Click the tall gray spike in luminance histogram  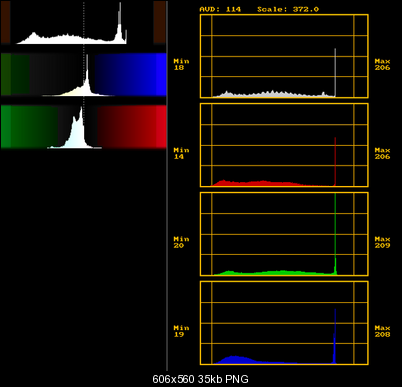pos(335,73)
